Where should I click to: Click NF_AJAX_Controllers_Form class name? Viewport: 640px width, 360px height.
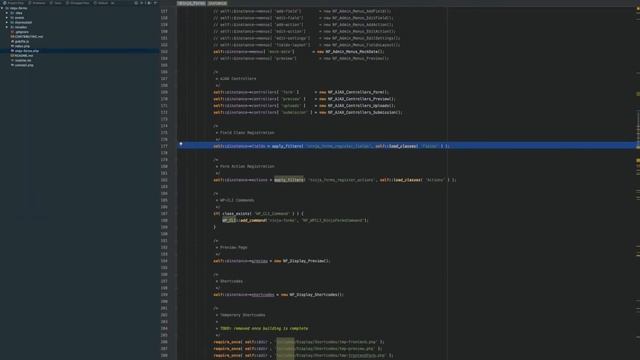click(x=356, y=92)
